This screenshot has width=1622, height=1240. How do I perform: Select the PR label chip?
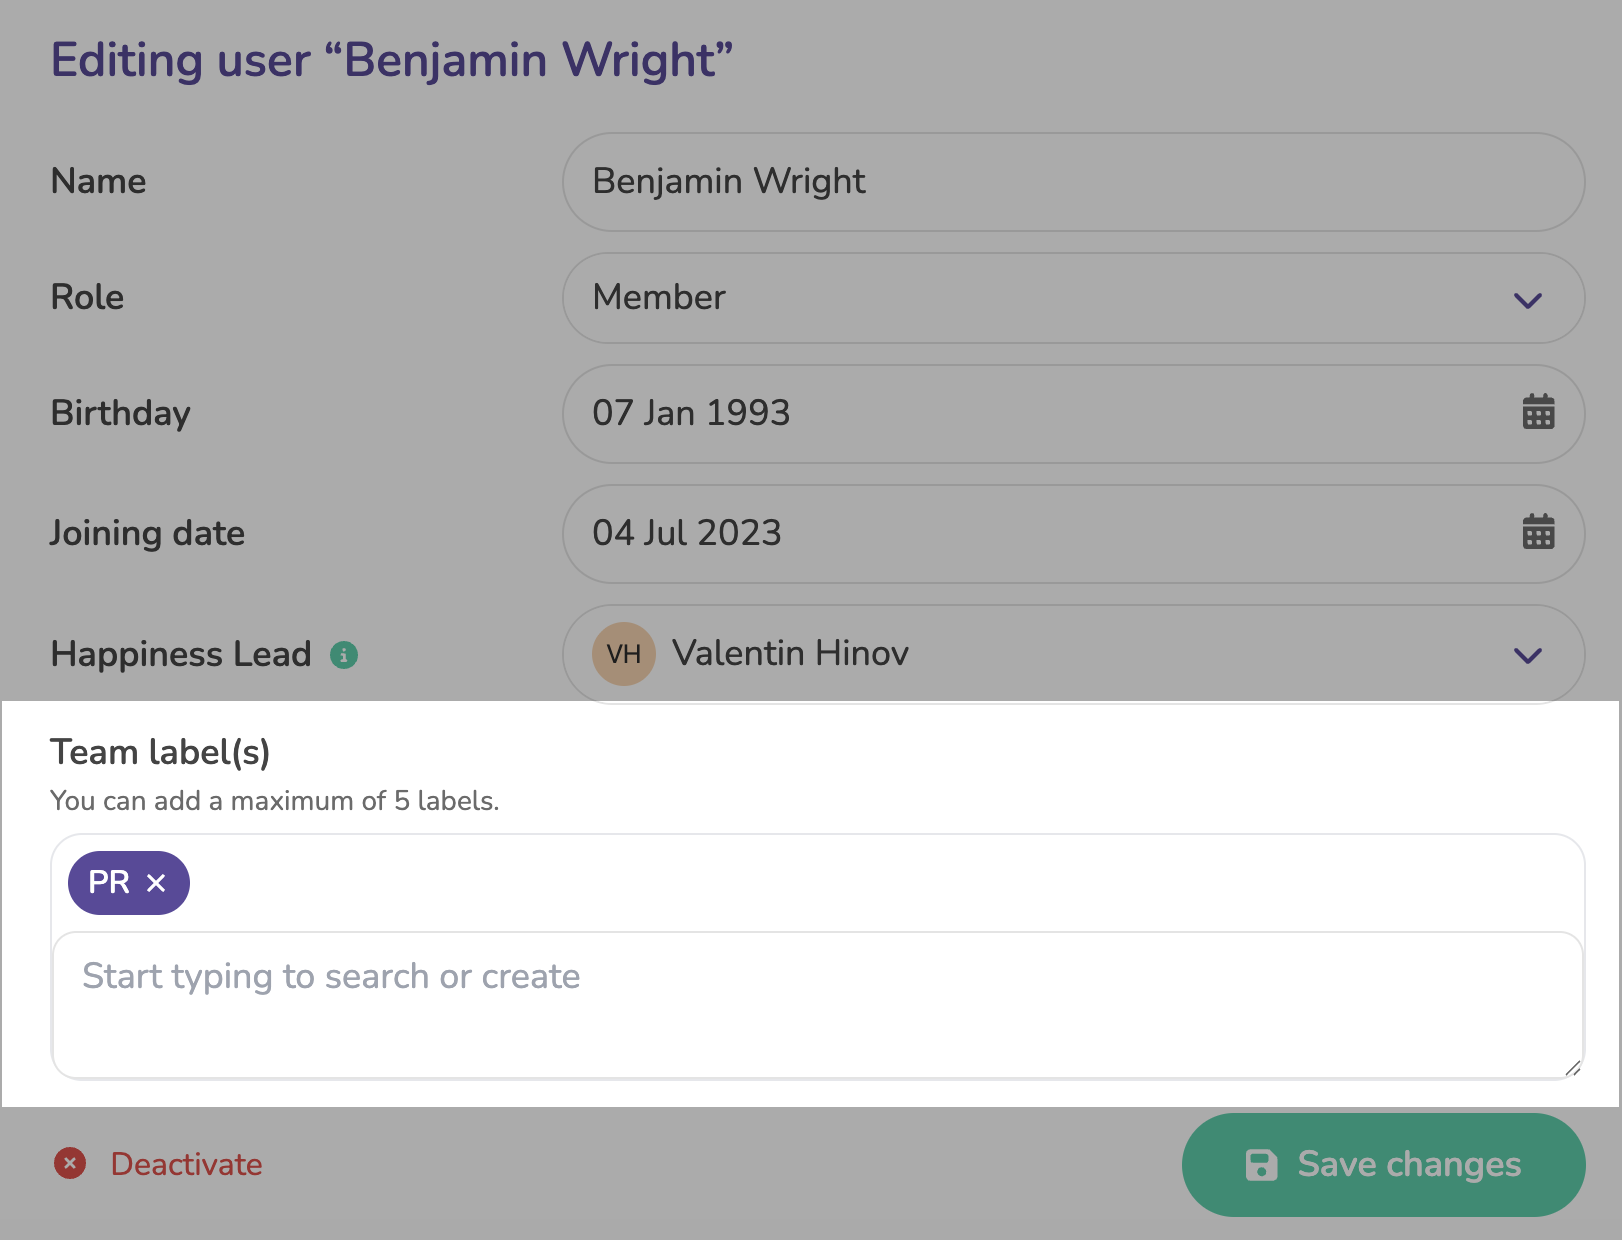[x=109, y=883]
